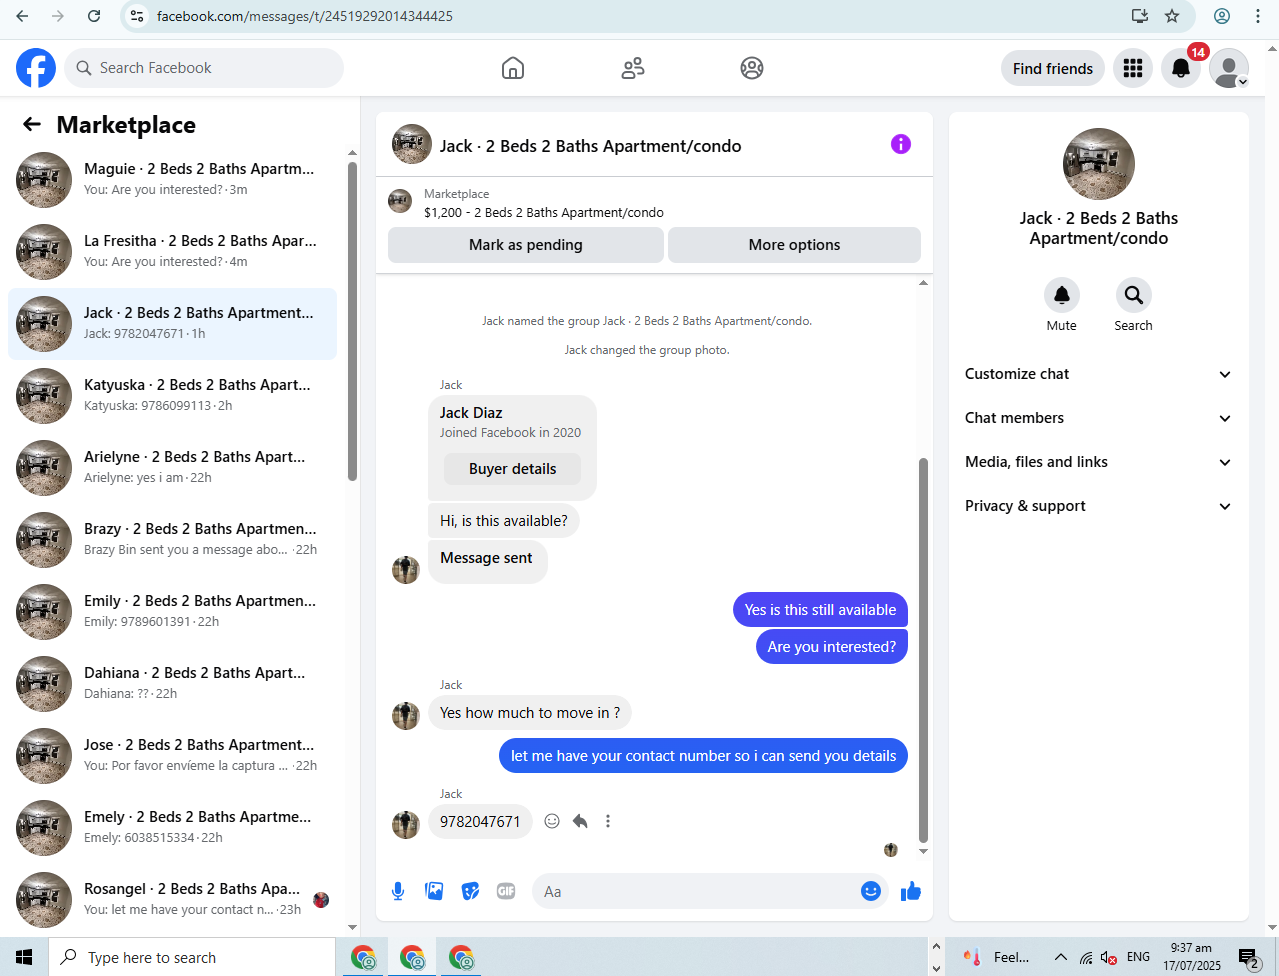Open Emily conversation

pos(172,612)
